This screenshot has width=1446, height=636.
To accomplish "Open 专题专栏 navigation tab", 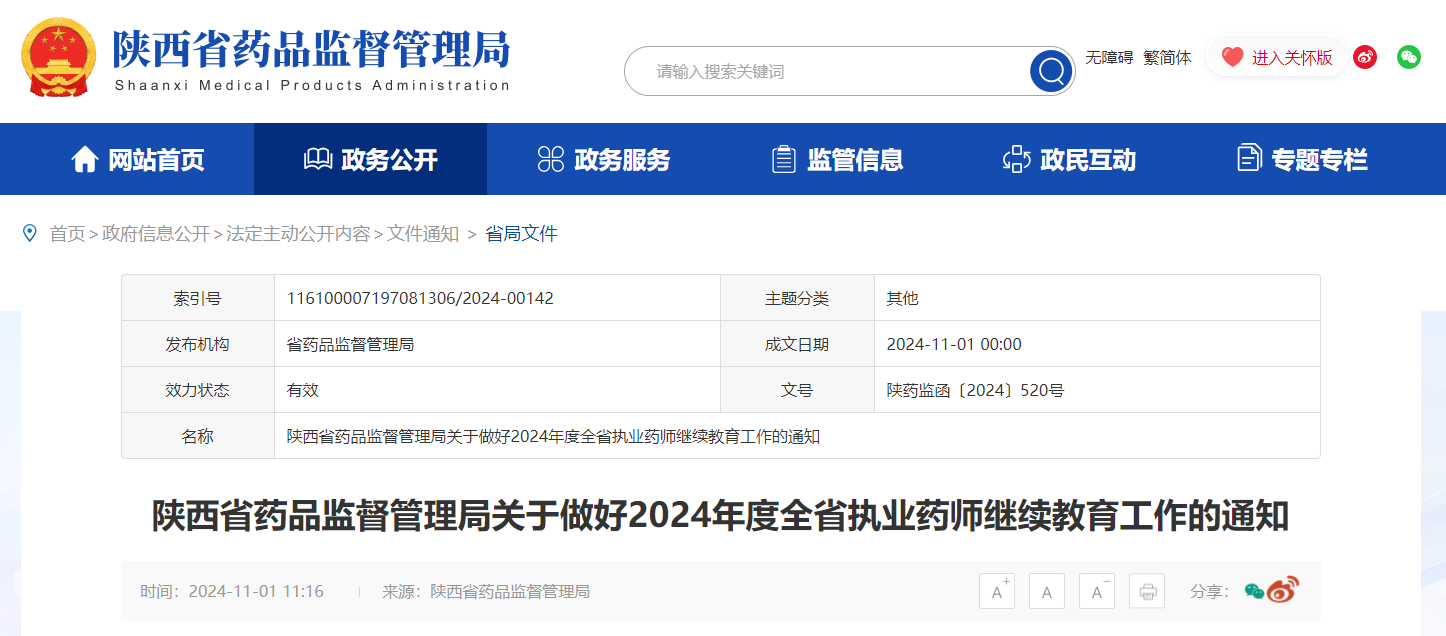I will tap(1302, 159).
